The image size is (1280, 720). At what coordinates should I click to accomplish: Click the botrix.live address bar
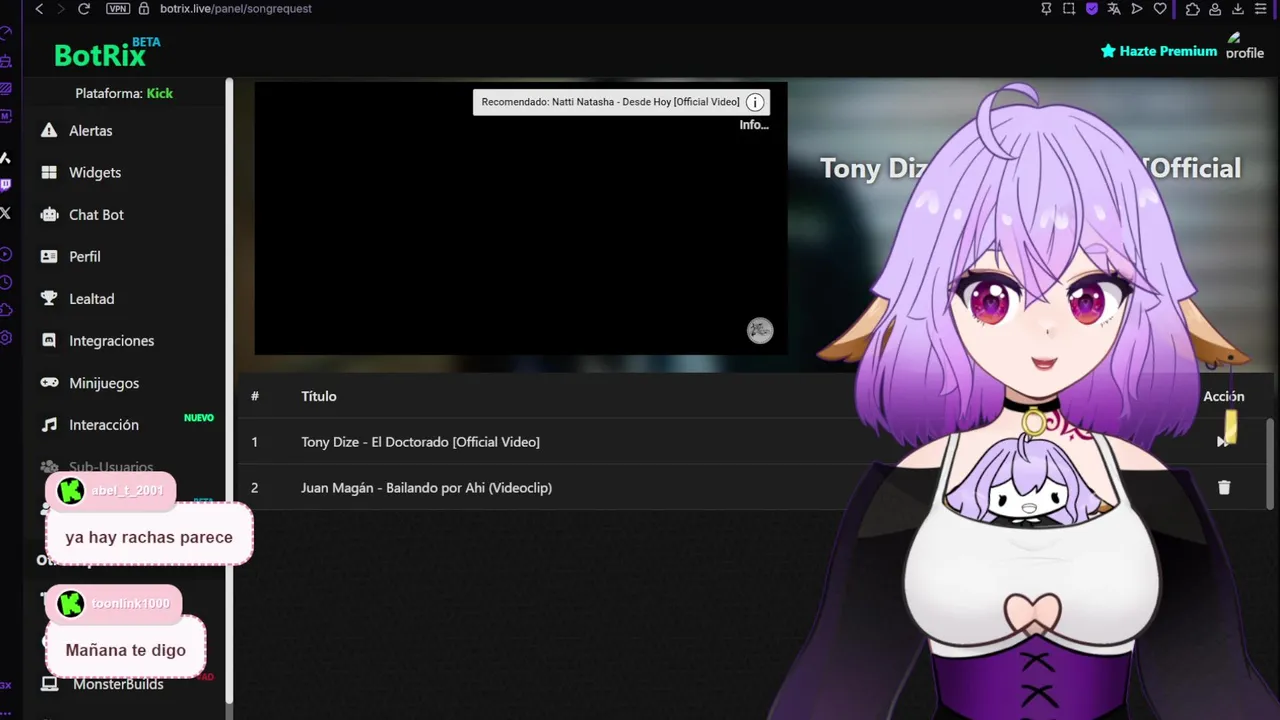click(x=236, y=9)
